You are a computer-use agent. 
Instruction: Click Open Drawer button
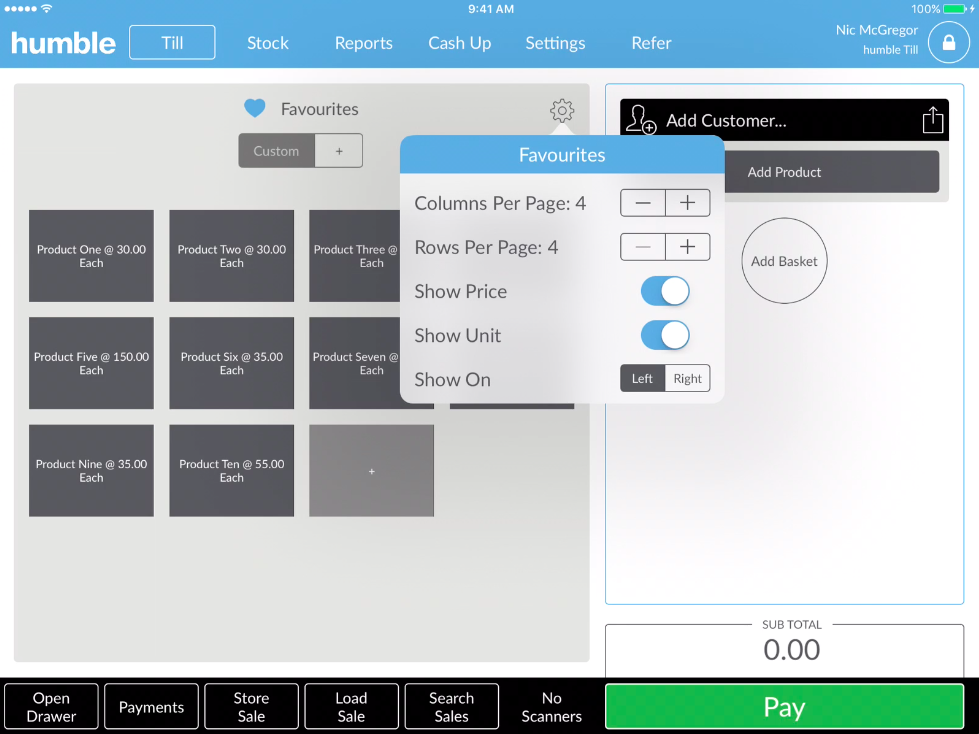pos(51,707)
